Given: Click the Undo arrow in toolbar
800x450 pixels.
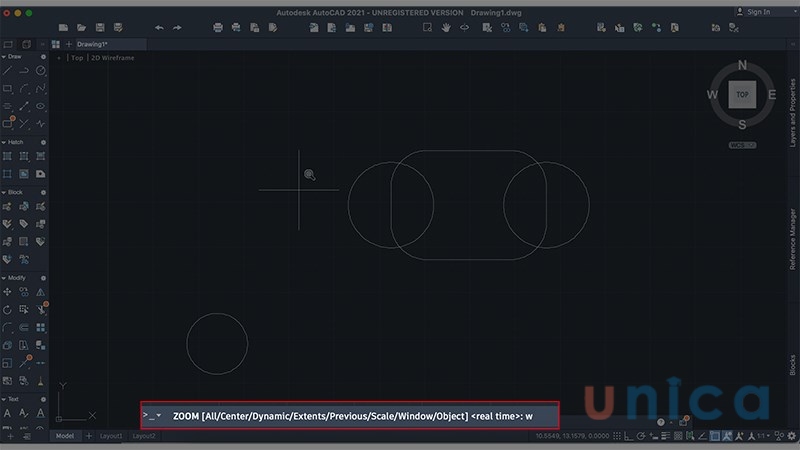Looking at the screenshot, I should coord(161,27).
